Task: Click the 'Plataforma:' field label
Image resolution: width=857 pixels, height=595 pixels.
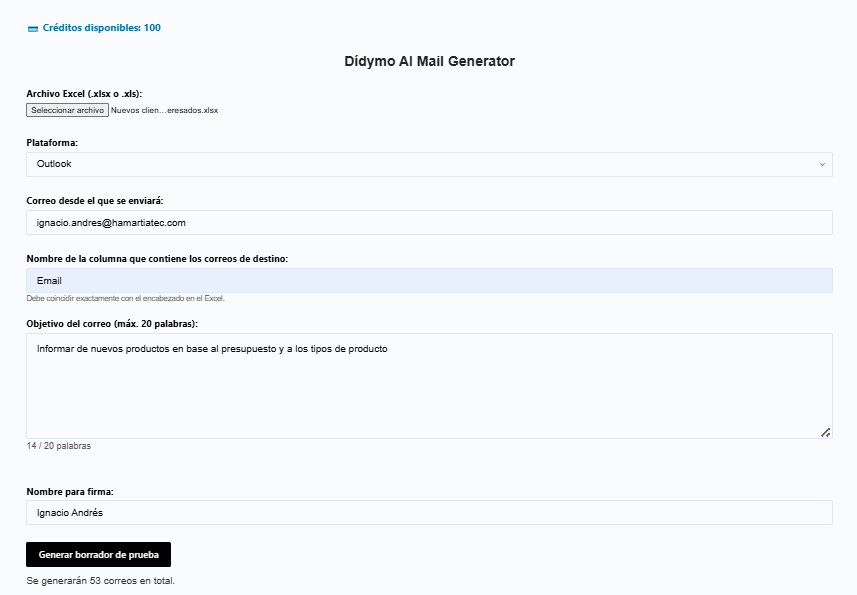Action: (52, 143)
